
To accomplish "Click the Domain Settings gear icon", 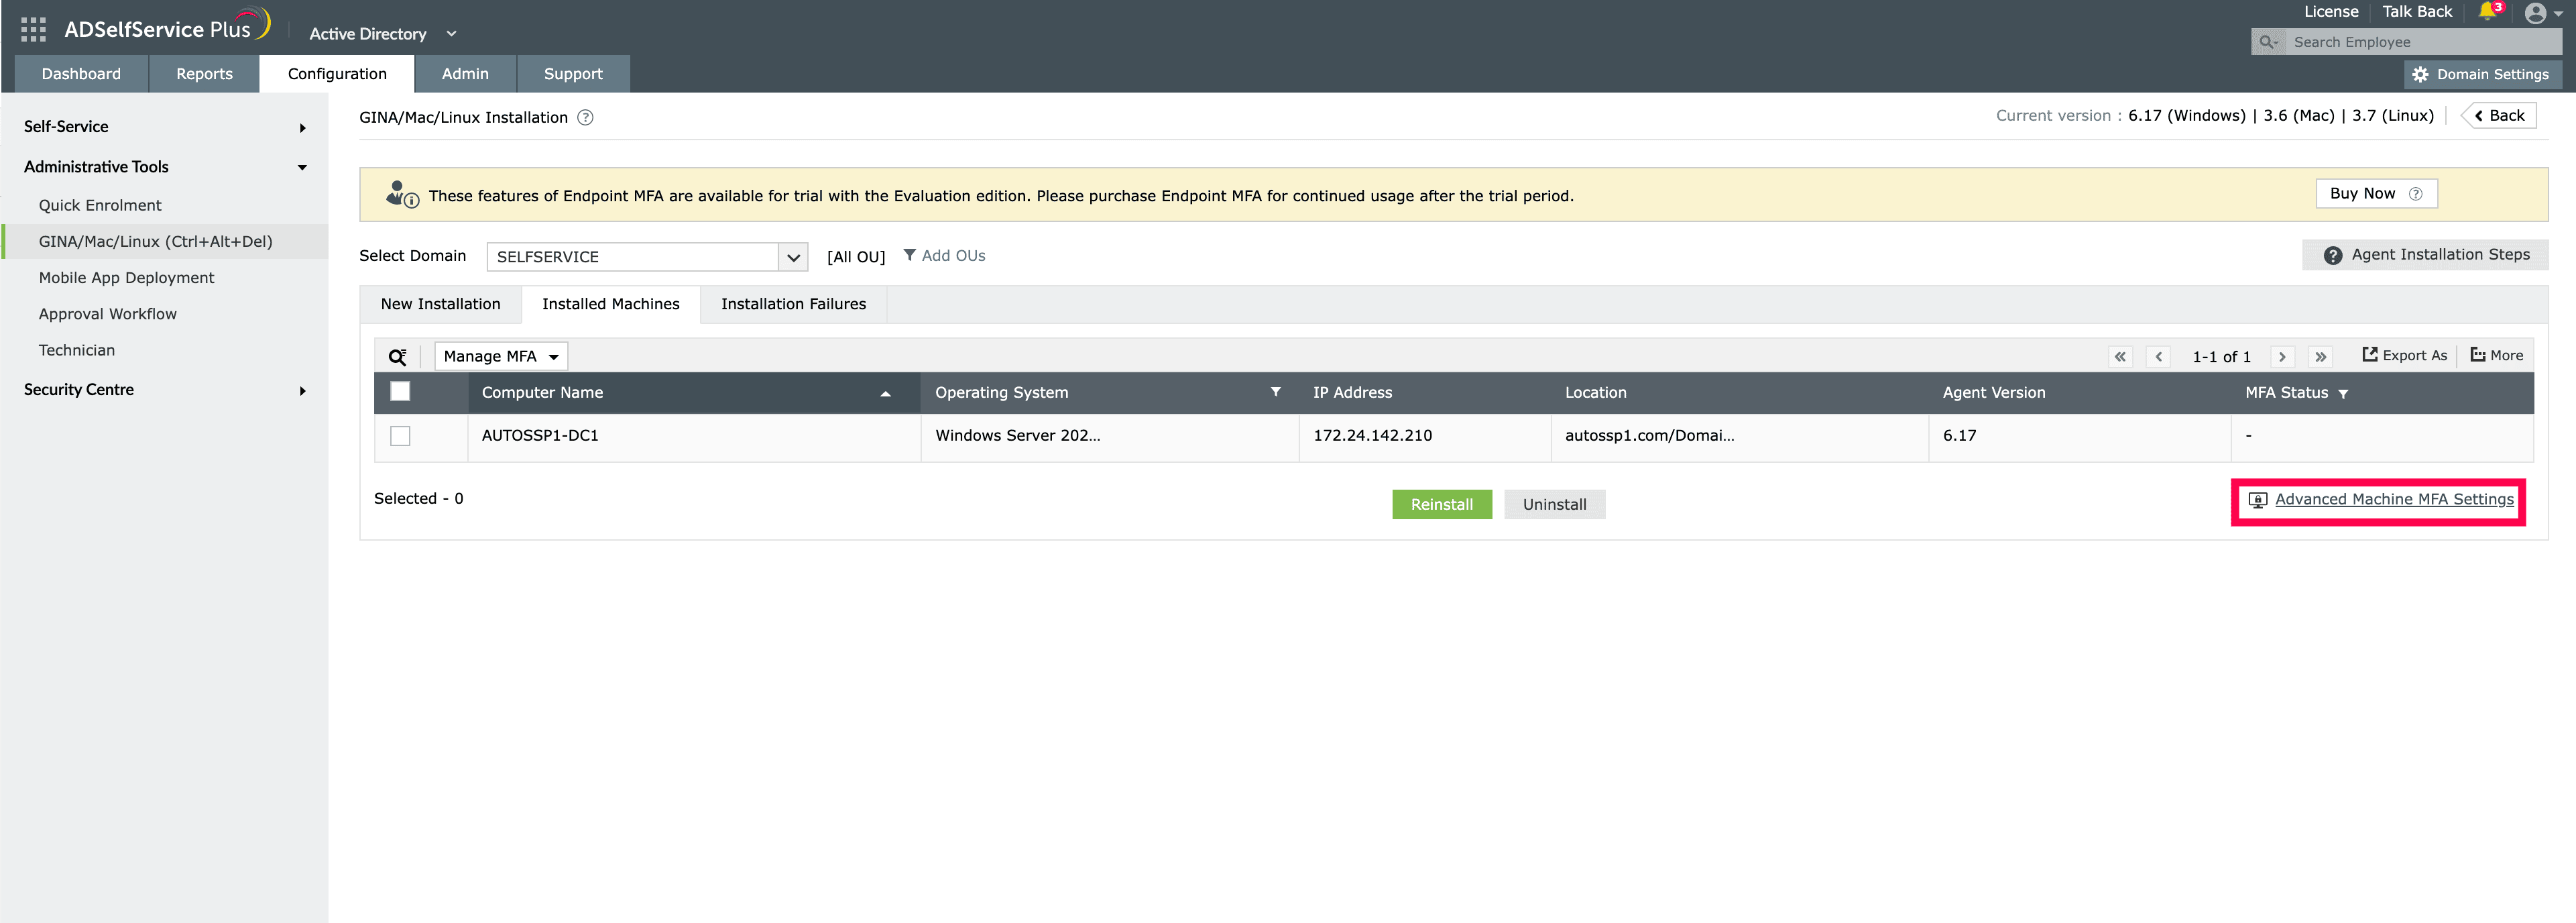I will pyautogui.click(x=2420, y=74).
